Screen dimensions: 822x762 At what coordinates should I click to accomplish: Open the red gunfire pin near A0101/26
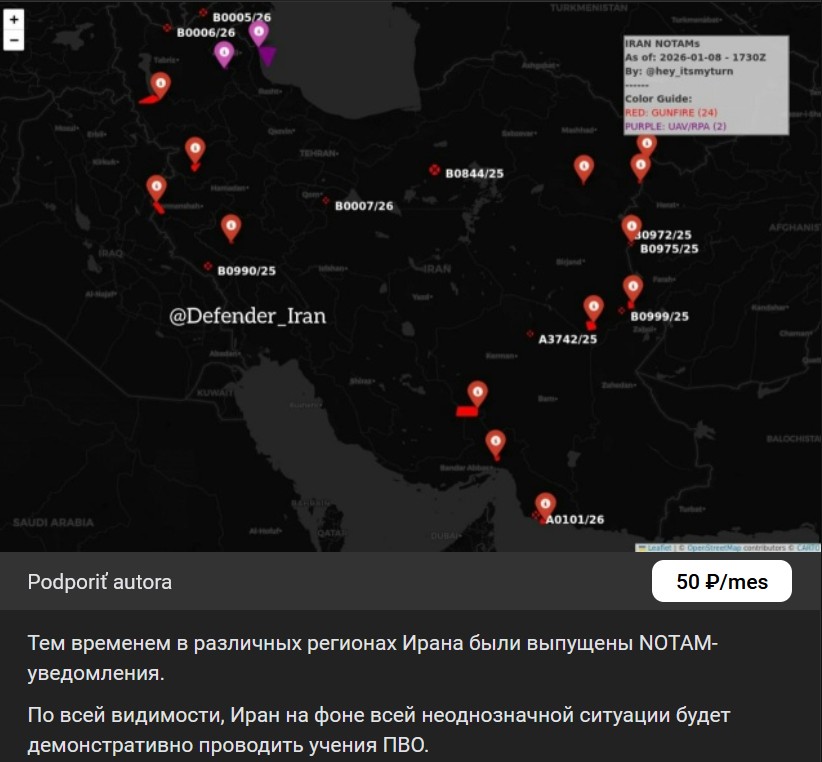tap(545, 504)
